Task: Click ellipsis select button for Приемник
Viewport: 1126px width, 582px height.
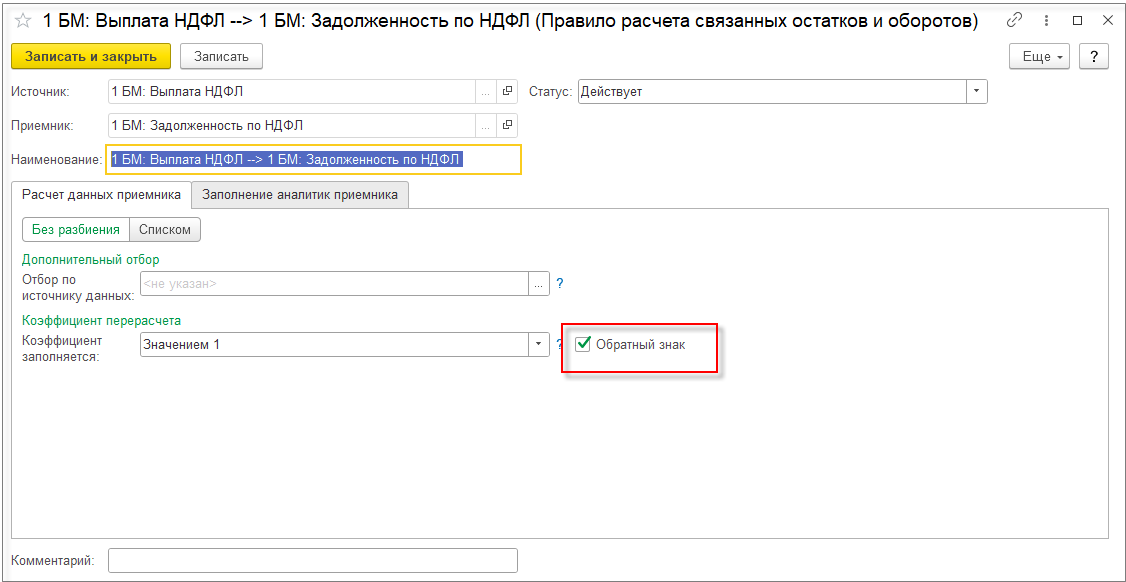Action: [486, 125]
